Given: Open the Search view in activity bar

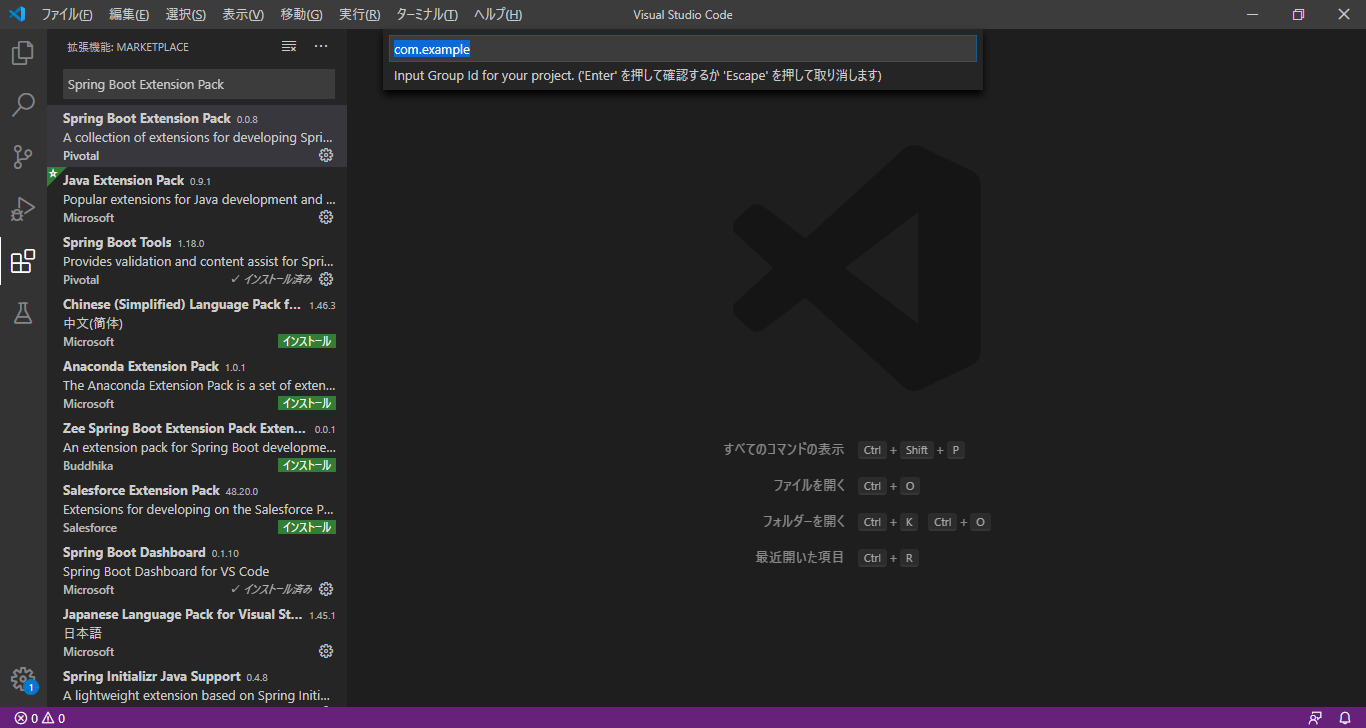Looking at the screenshot, I should [x=23, y=105].
